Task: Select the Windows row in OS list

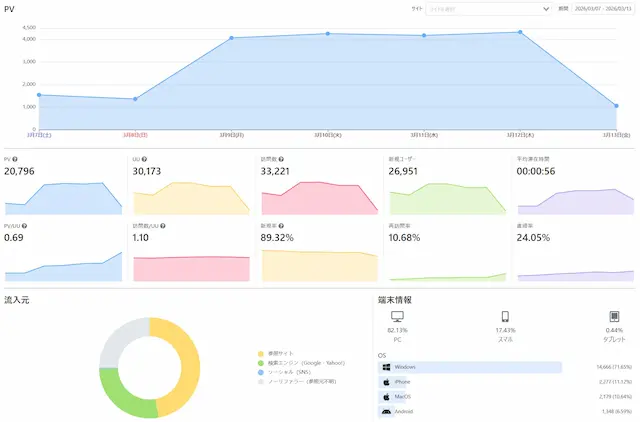Action: click(470, 367)
